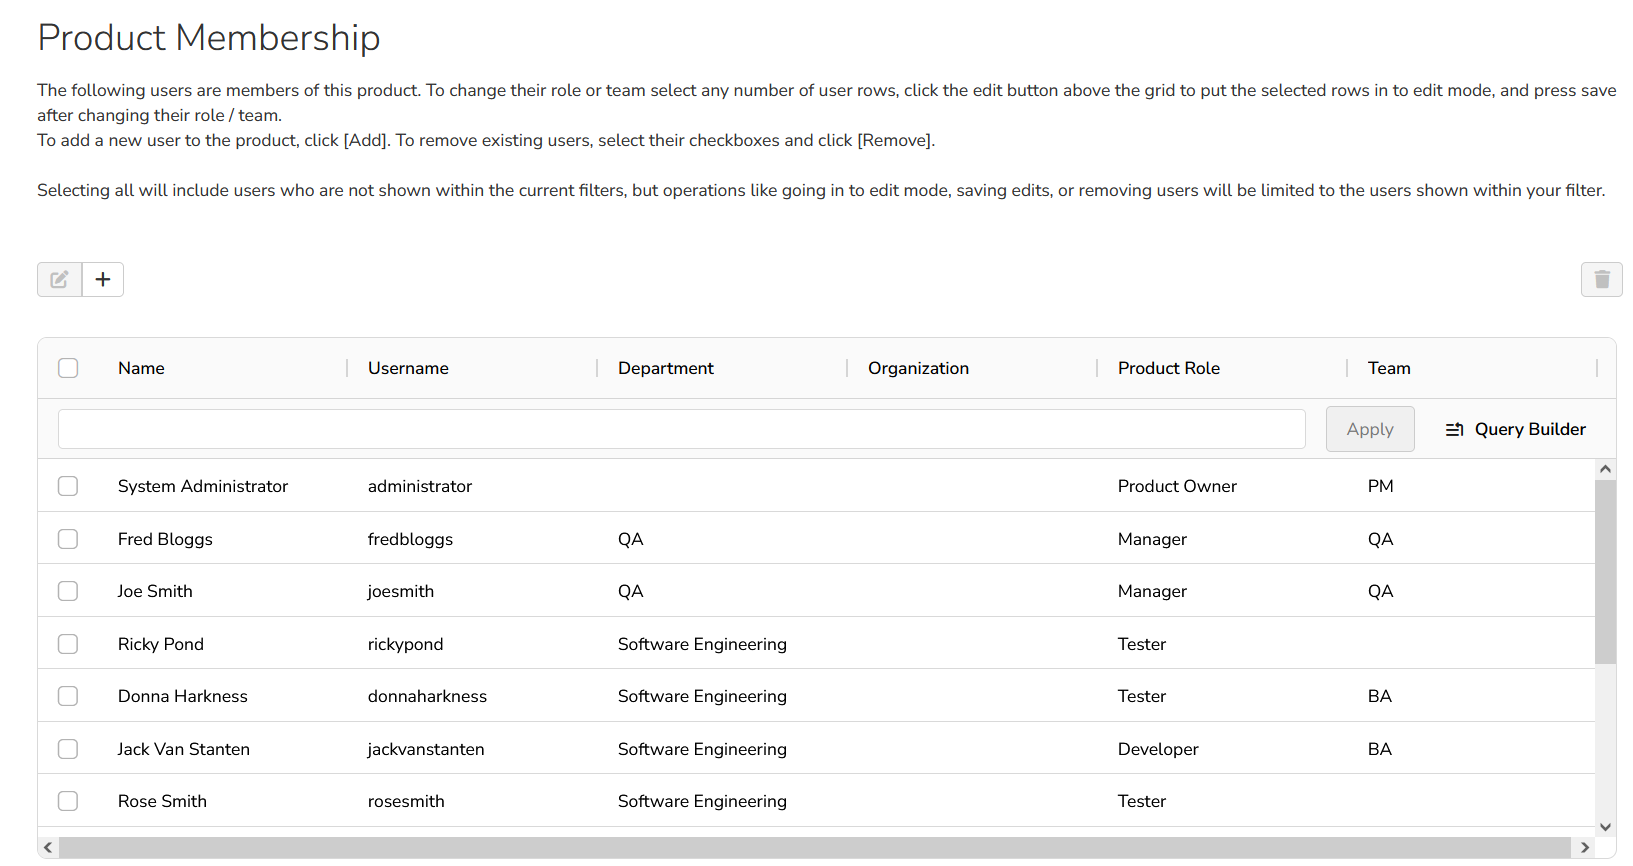Open the Query Builder
Viewport: 1633px width, 866px height.
point(1515,429)
